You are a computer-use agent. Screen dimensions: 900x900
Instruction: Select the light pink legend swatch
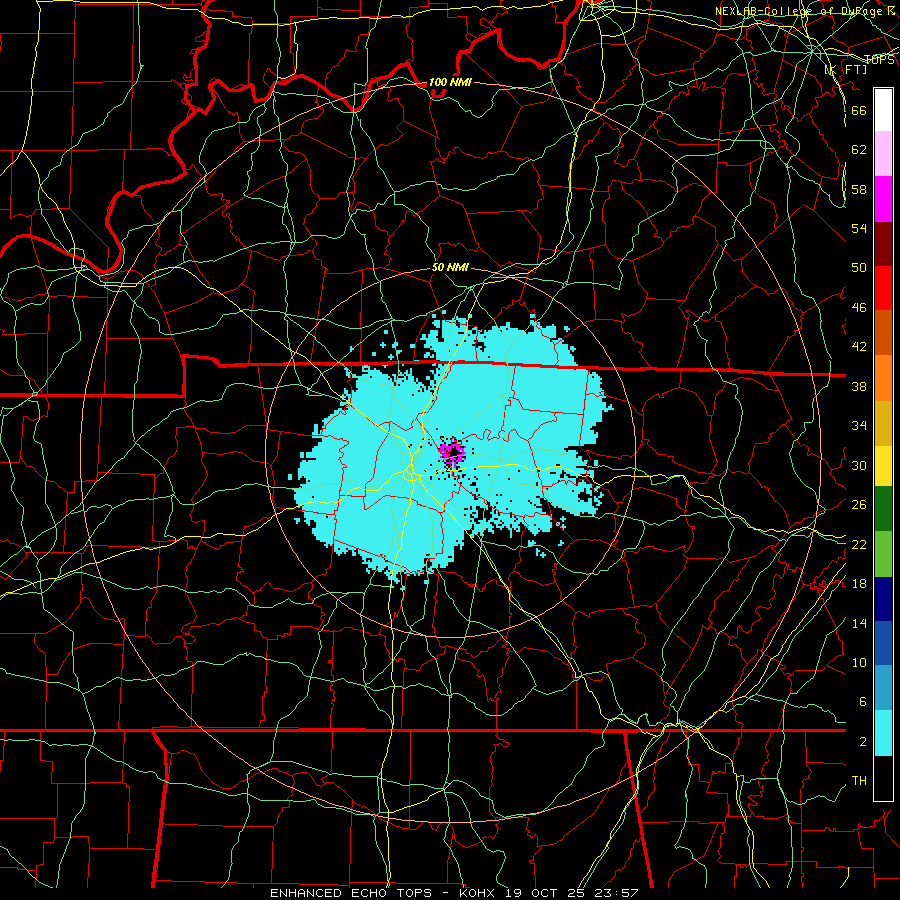883,154
